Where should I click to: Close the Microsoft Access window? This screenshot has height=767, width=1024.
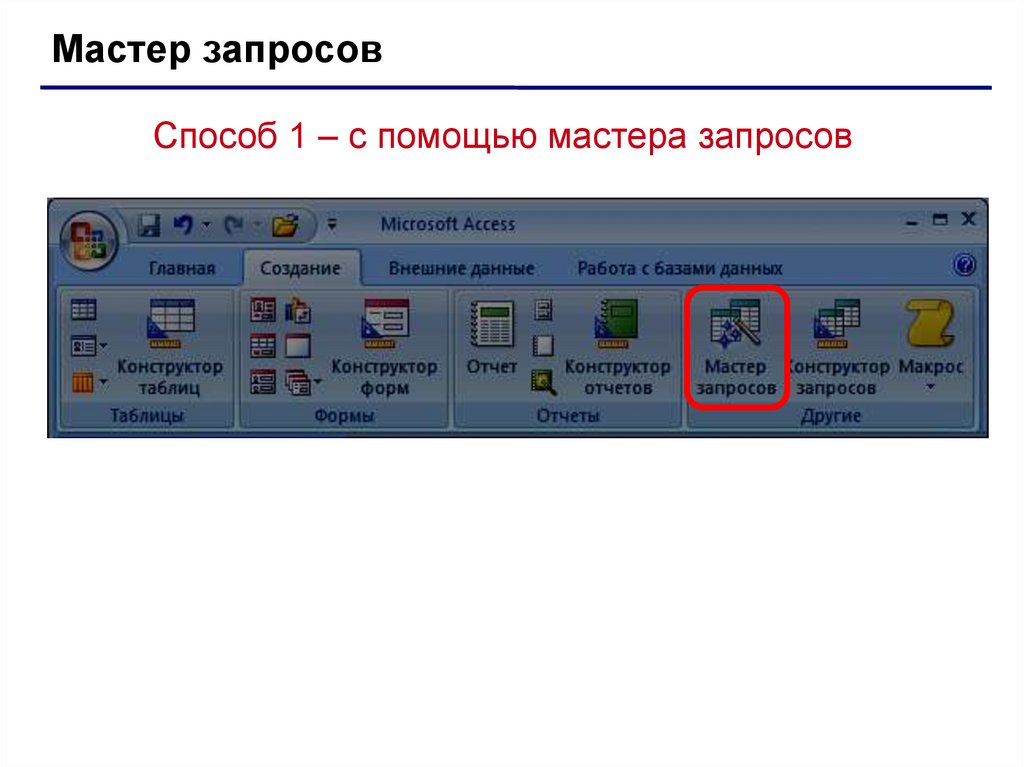969,219
